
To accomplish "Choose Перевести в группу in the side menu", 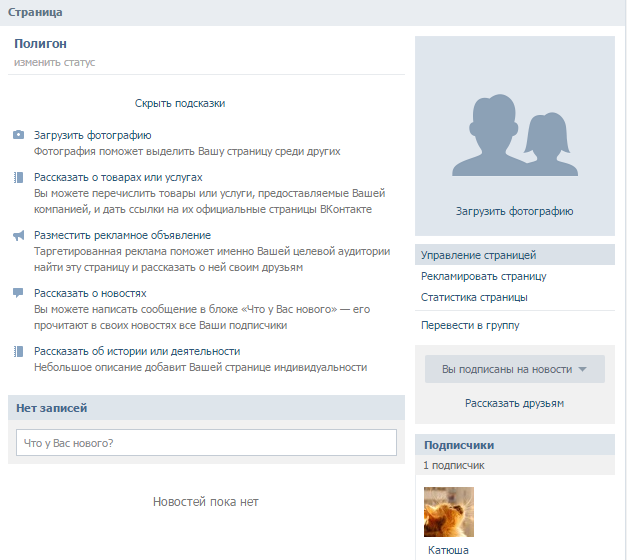I will point(470,325).
